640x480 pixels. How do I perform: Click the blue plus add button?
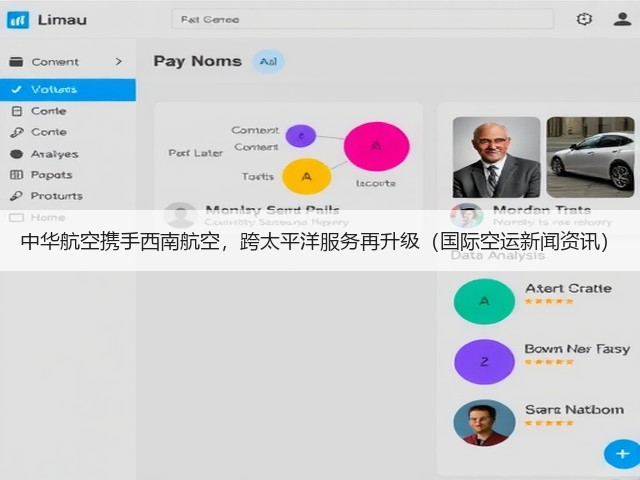pyautogui.click(x=622, y=454)
